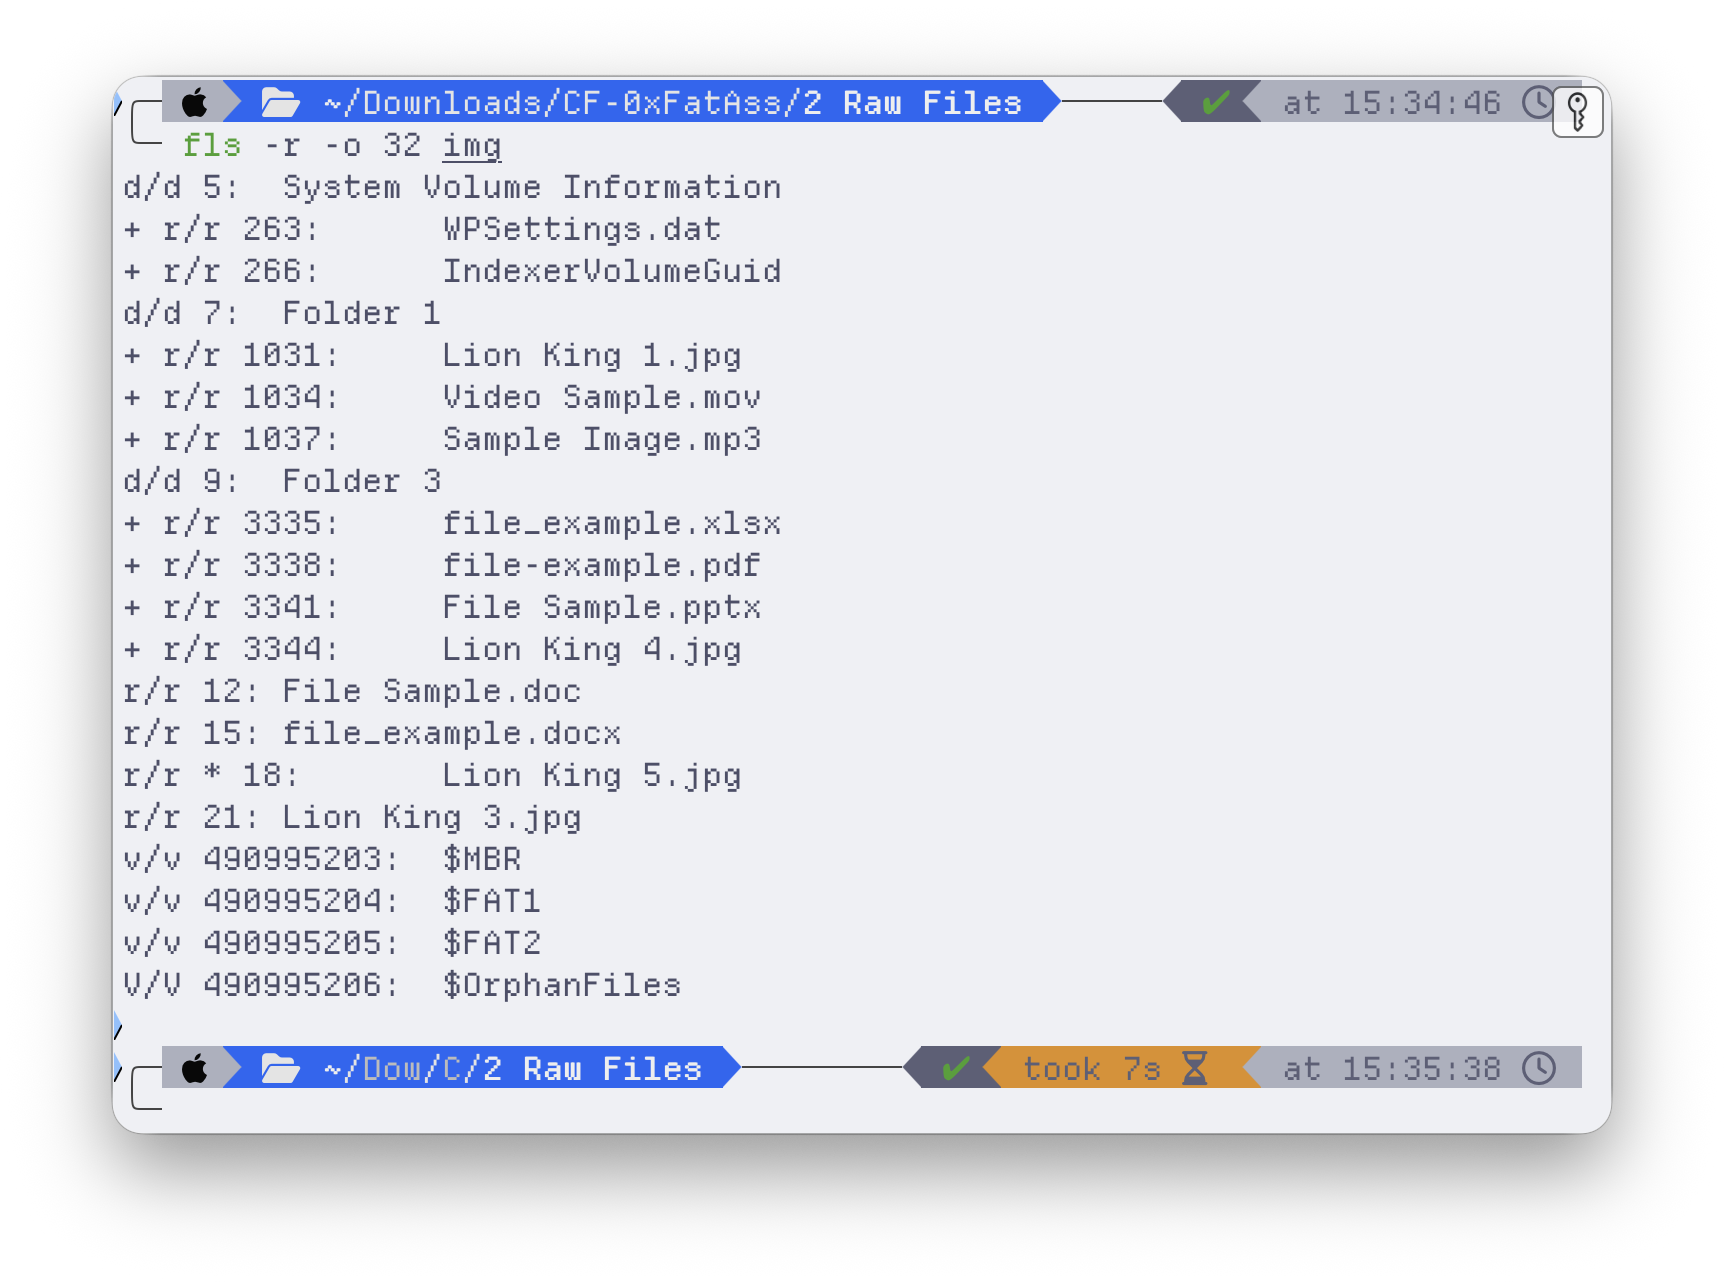The height and width of the screenshot is (1282, 1724).
Task: Click the inode number 3335
Action: click(x=281, y=523)
